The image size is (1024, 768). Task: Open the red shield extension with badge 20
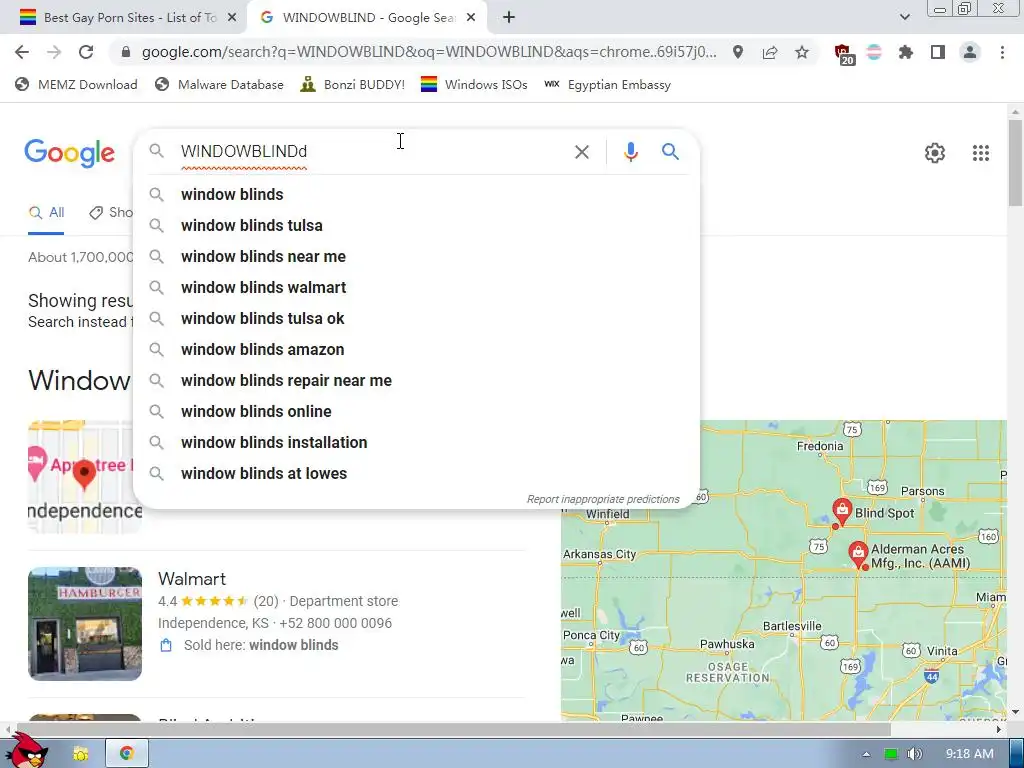844,54
